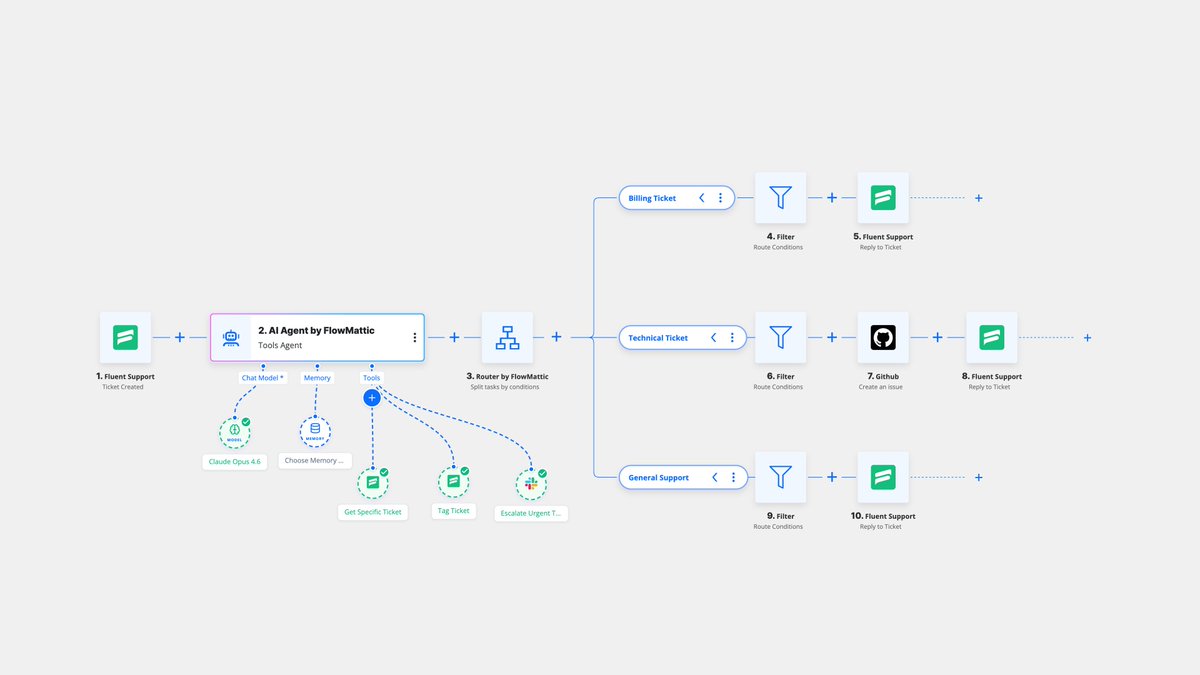Open Technical Ticket route options menu

click(732, 338)
